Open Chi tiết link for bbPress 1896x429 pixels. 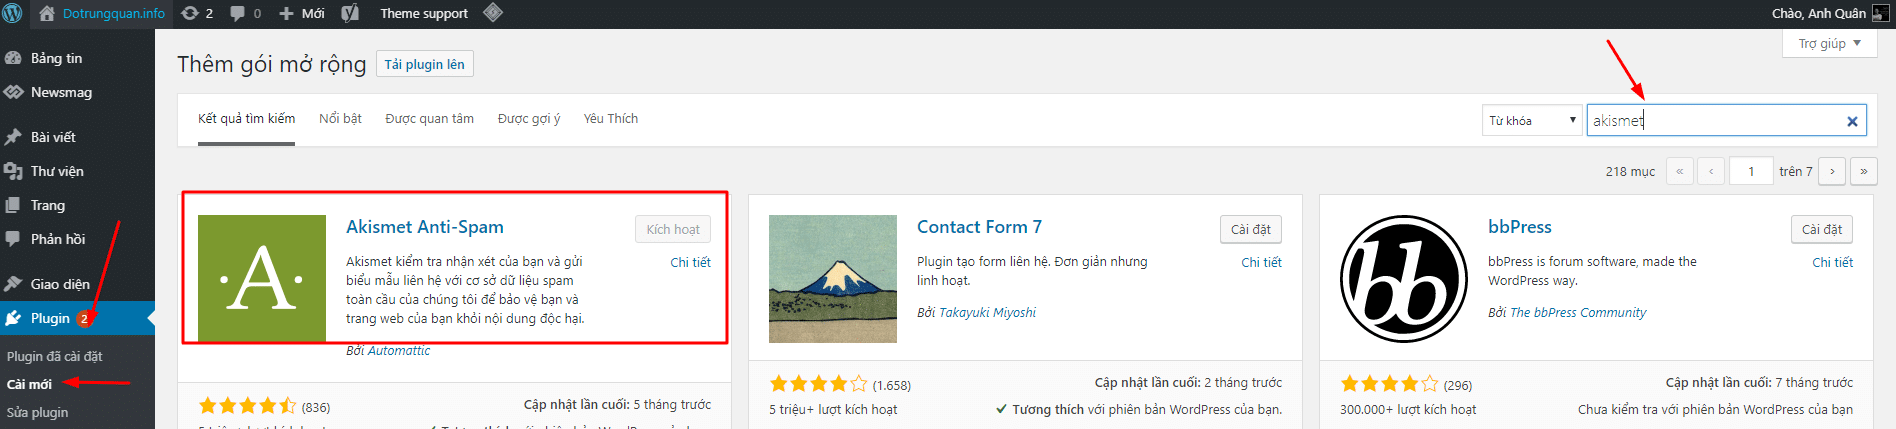1832,262
